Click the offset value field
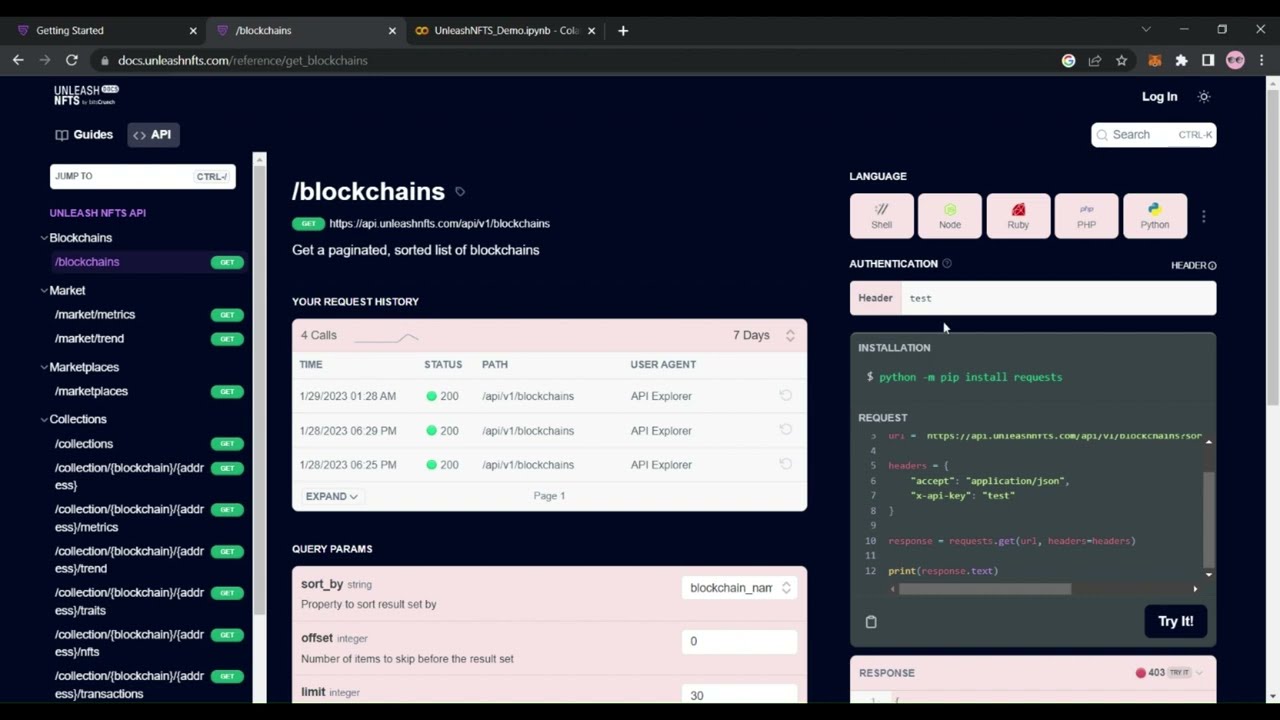The image size is (1280, 720). (x=739, y=641)
